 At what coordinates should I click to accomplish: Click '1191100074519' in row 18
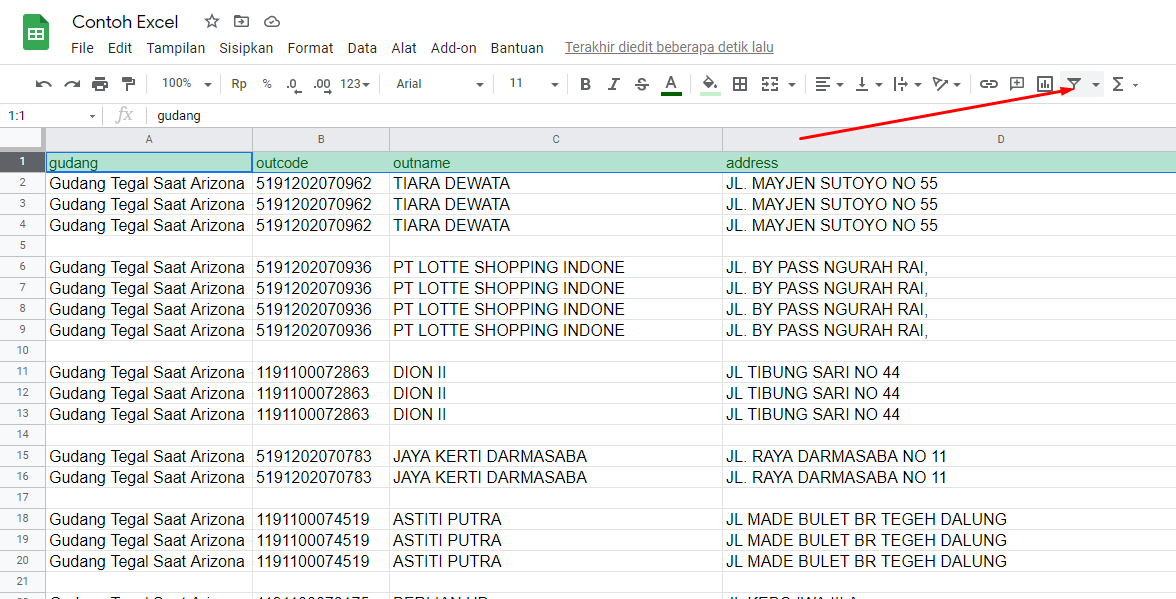point(313,520)
